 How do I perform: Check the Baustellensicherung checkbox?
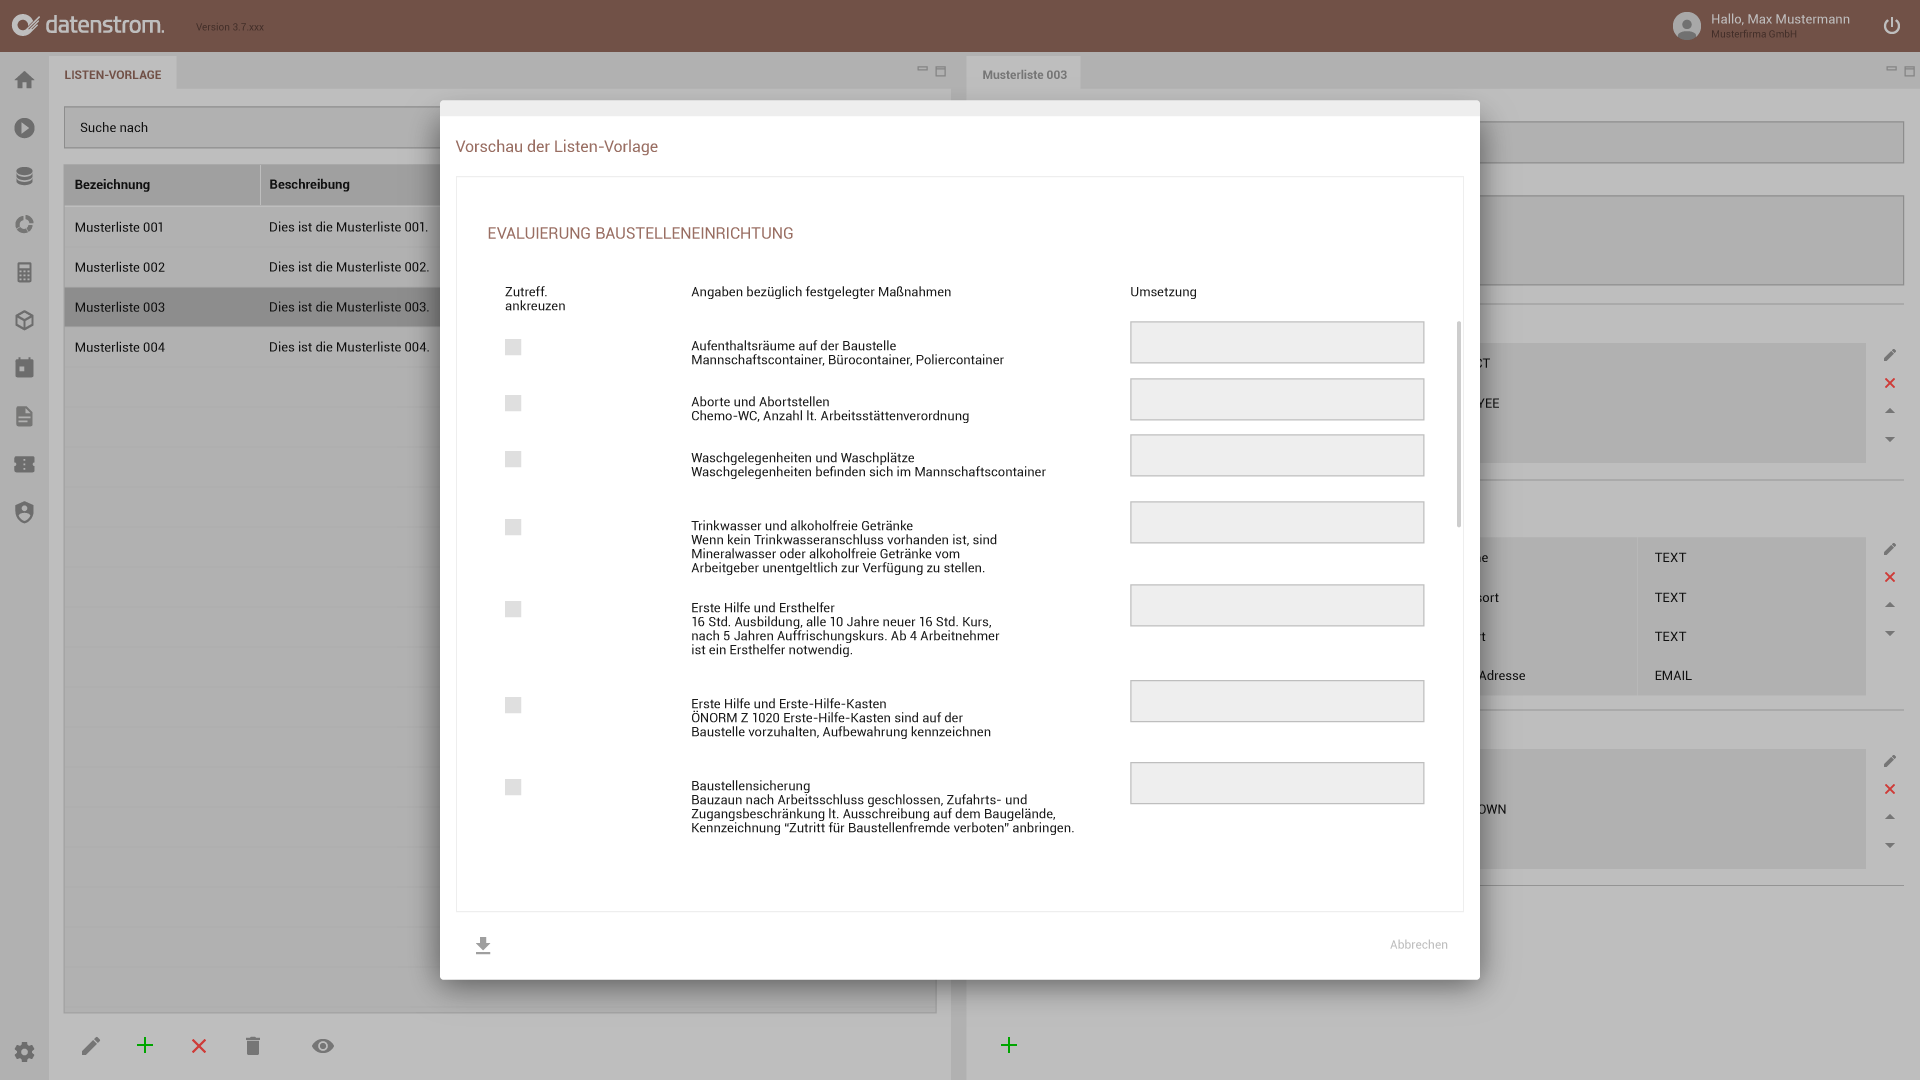coord(513,787)
